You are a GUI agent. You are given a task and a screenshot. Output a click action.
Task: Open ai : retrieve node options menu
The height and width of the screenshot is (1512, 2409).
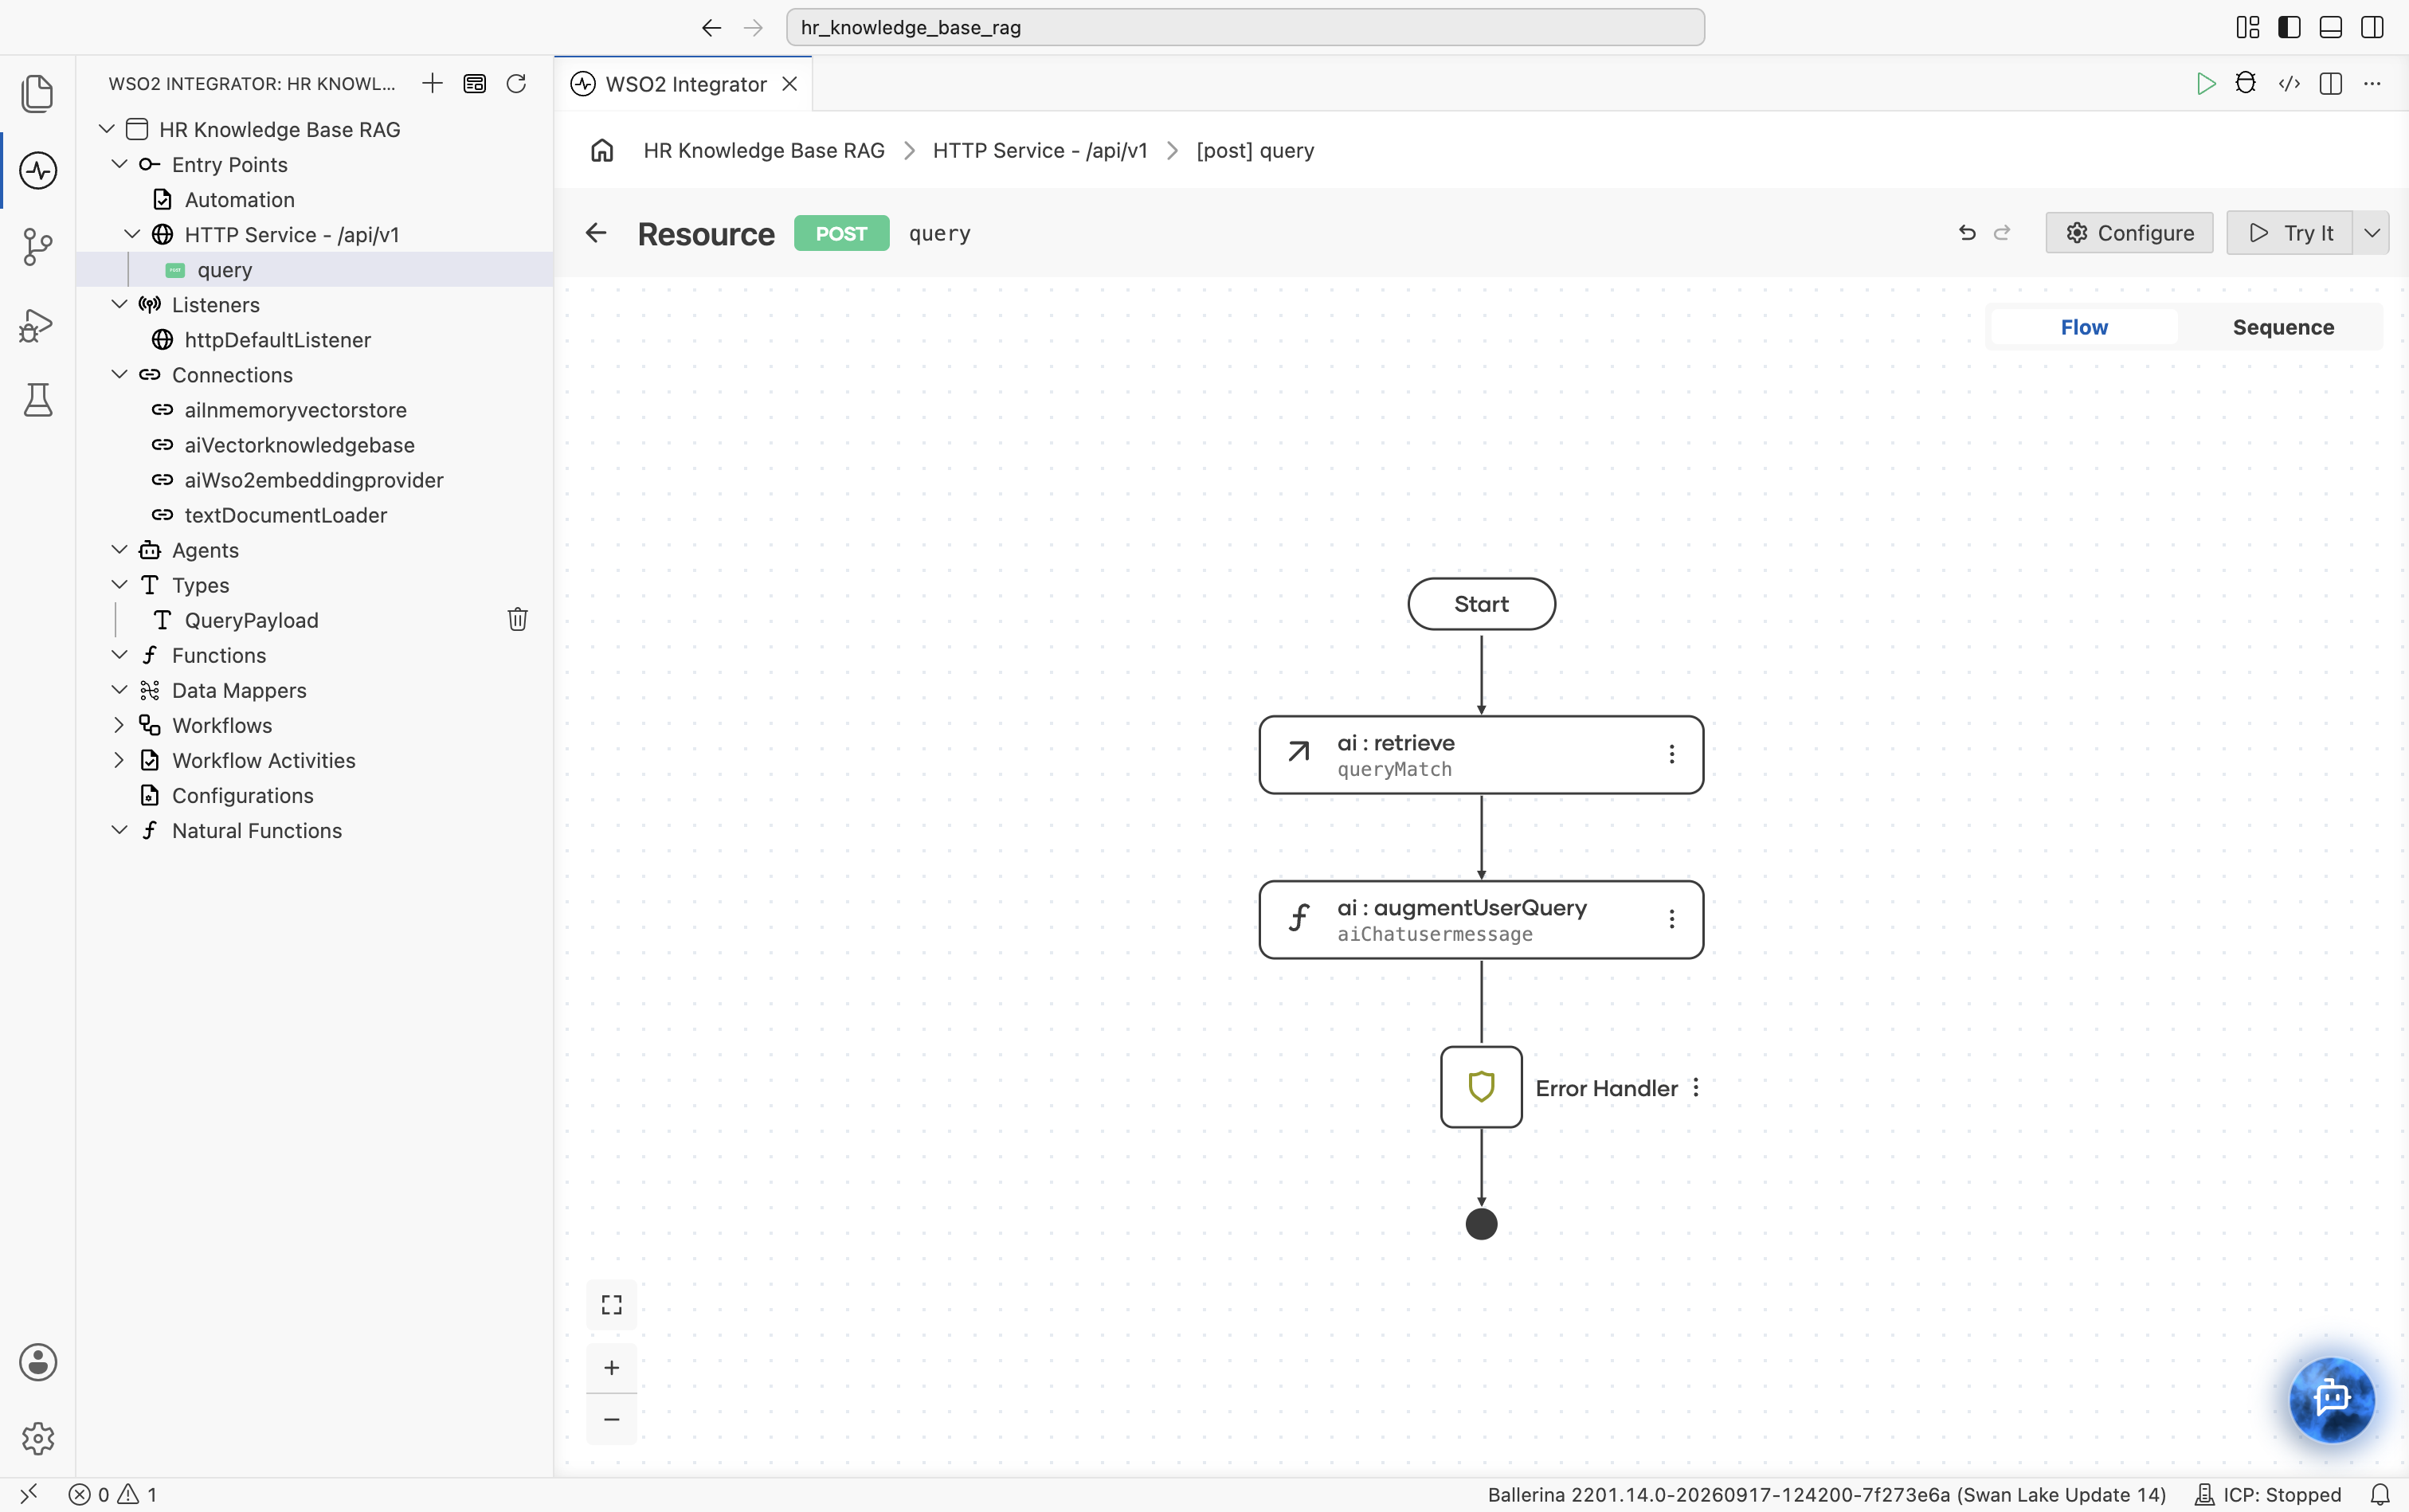tap(1671, 754)
